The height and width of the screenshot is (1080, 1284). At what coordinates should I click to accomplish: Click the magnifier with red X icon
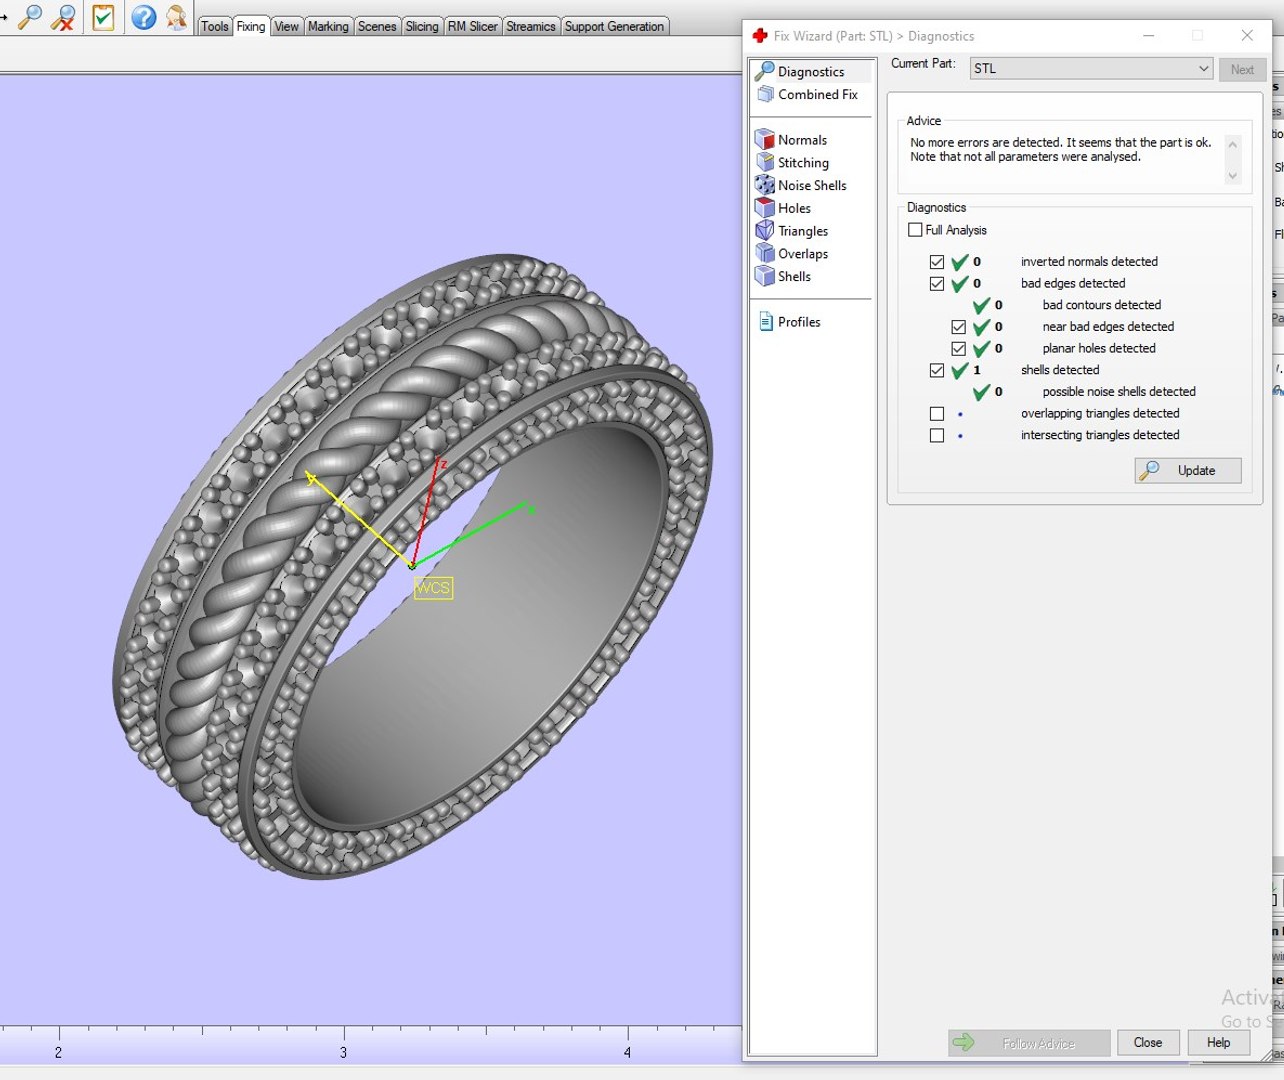pyautogui.click(x=63, y=17)
